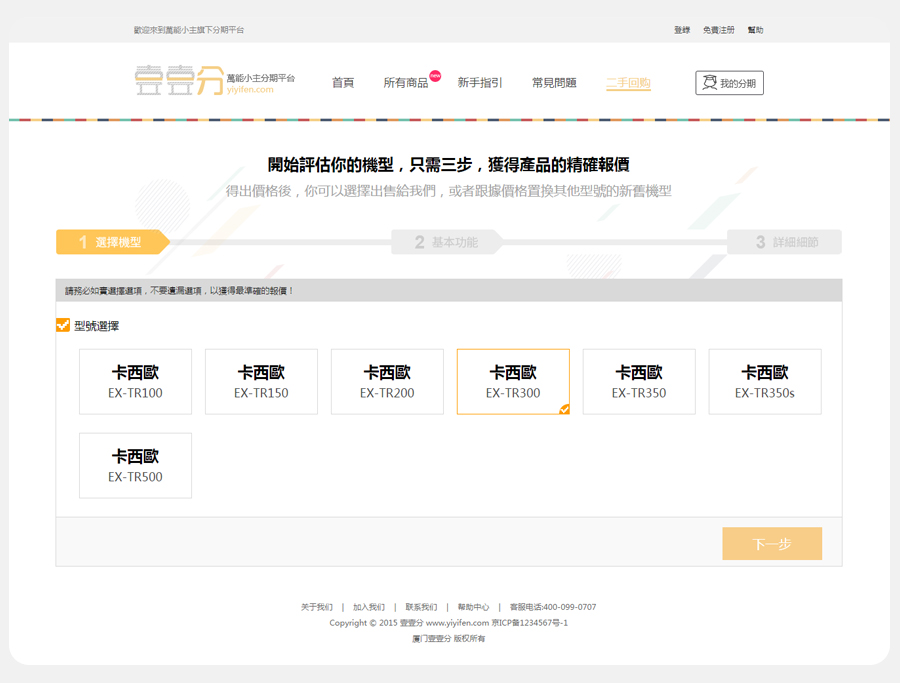This screenshot has height=683, width=900.
Task: Open the 关于我们 footer link
Action: click(x=317, y=607)
